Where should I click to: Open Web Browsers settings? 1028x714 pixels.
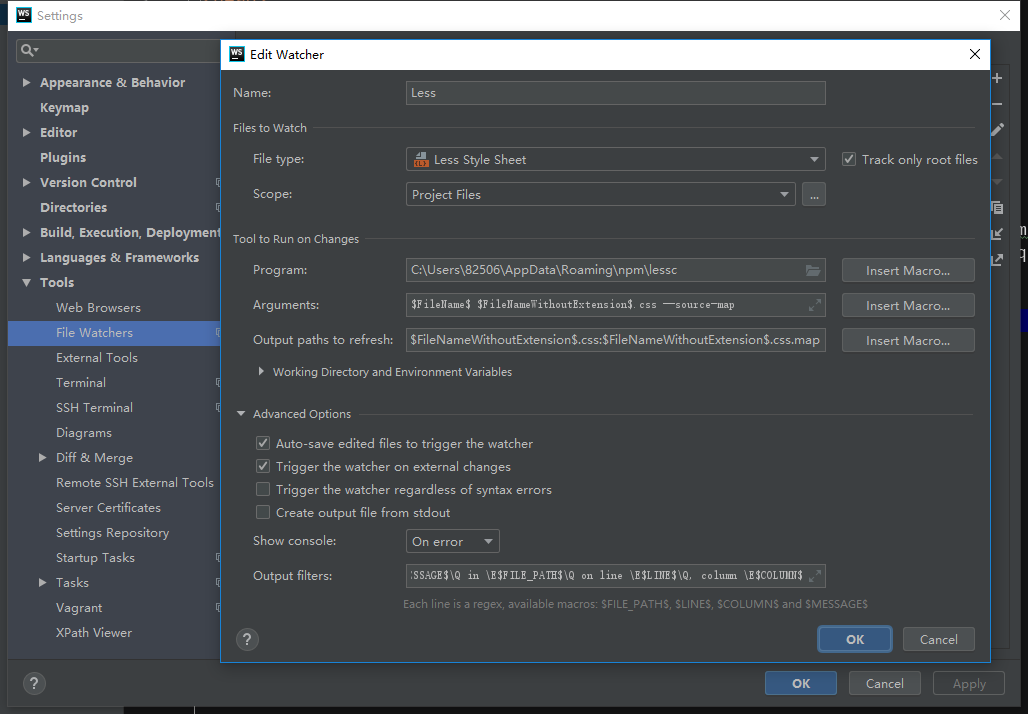[x=98, y=307]
